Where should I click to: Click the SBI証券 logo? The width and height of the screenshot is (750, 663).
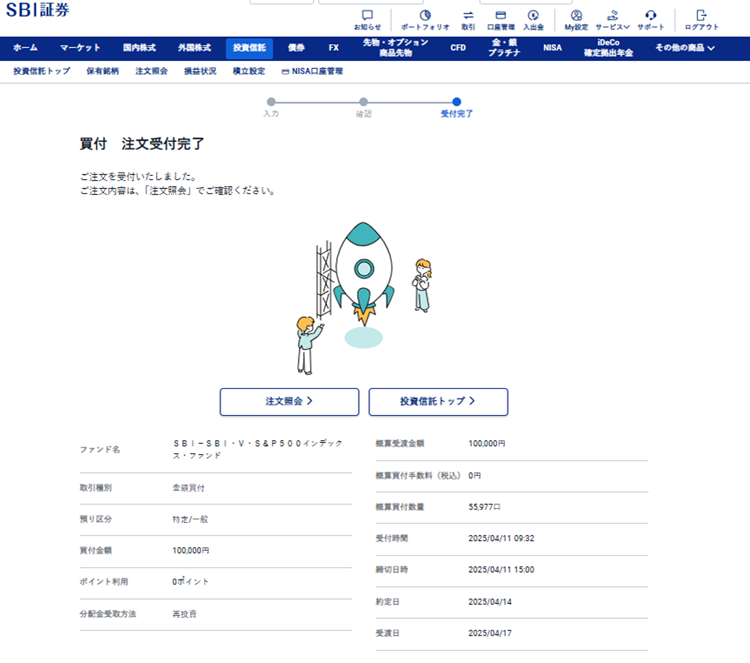pos(37,10)
